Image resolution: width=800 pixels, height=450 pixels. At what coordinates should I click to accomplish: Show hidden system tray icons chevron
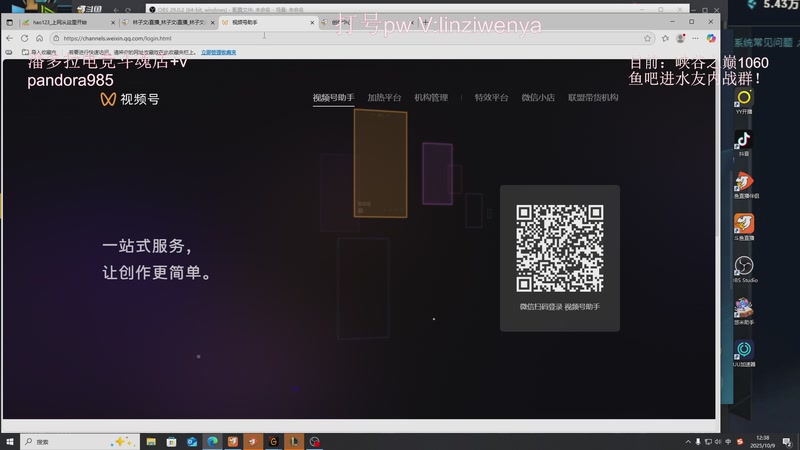click(688, 442)
